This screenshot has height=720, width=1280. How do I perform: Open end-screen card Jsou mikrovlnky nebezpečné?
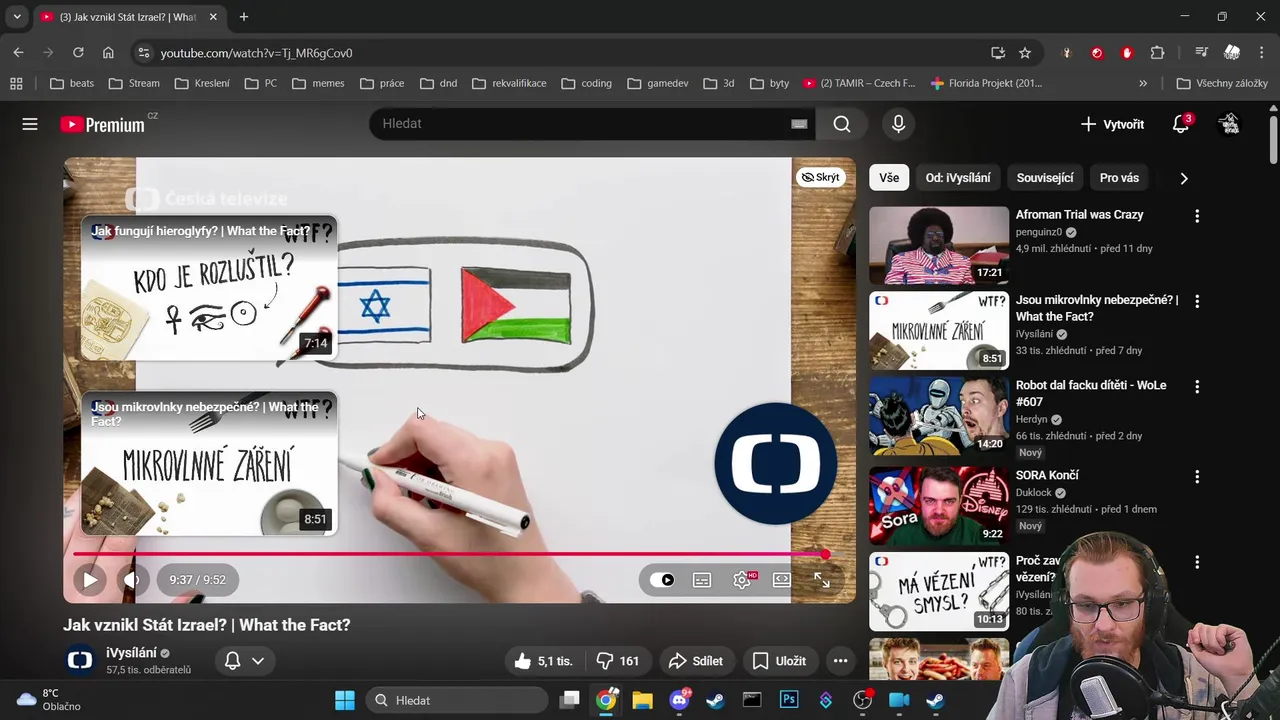pos(209,464)
